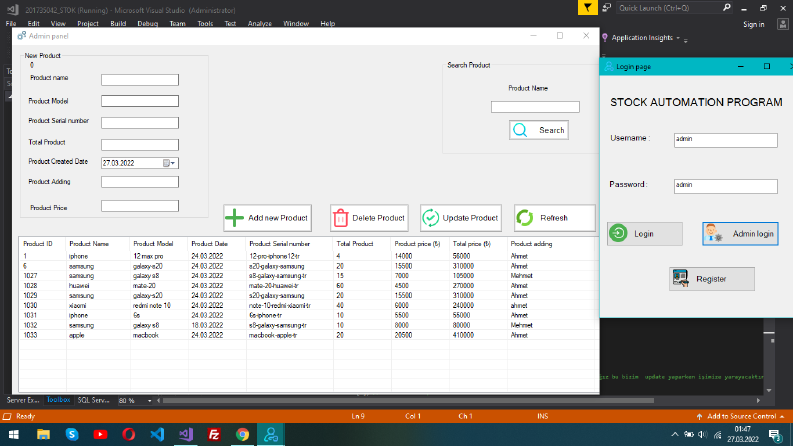Click the Register button
793x446 pixels.
(712, 279)
